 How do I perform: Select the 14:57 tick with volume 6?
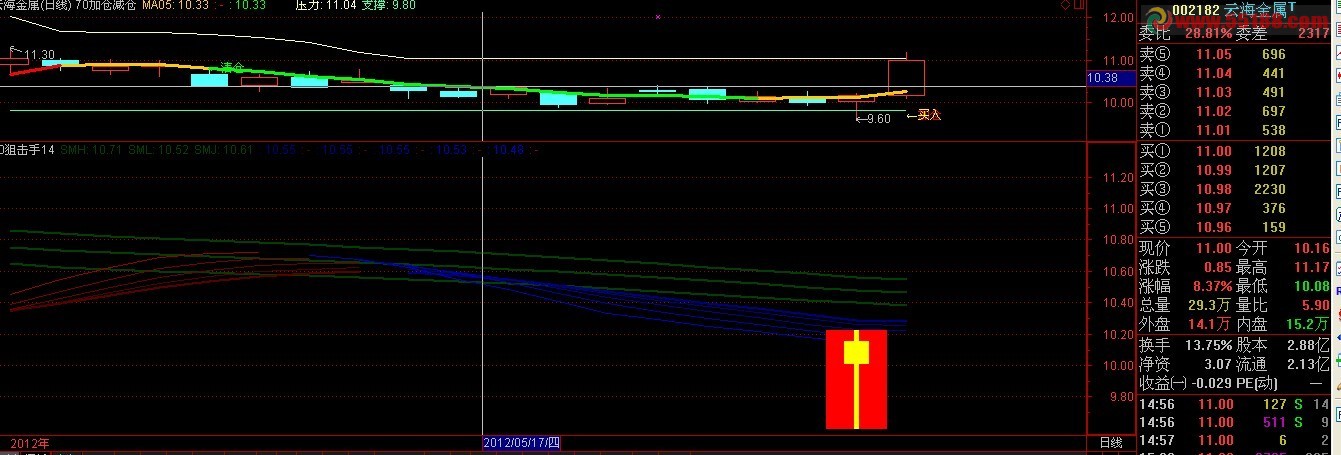(x=1235, y=440)
